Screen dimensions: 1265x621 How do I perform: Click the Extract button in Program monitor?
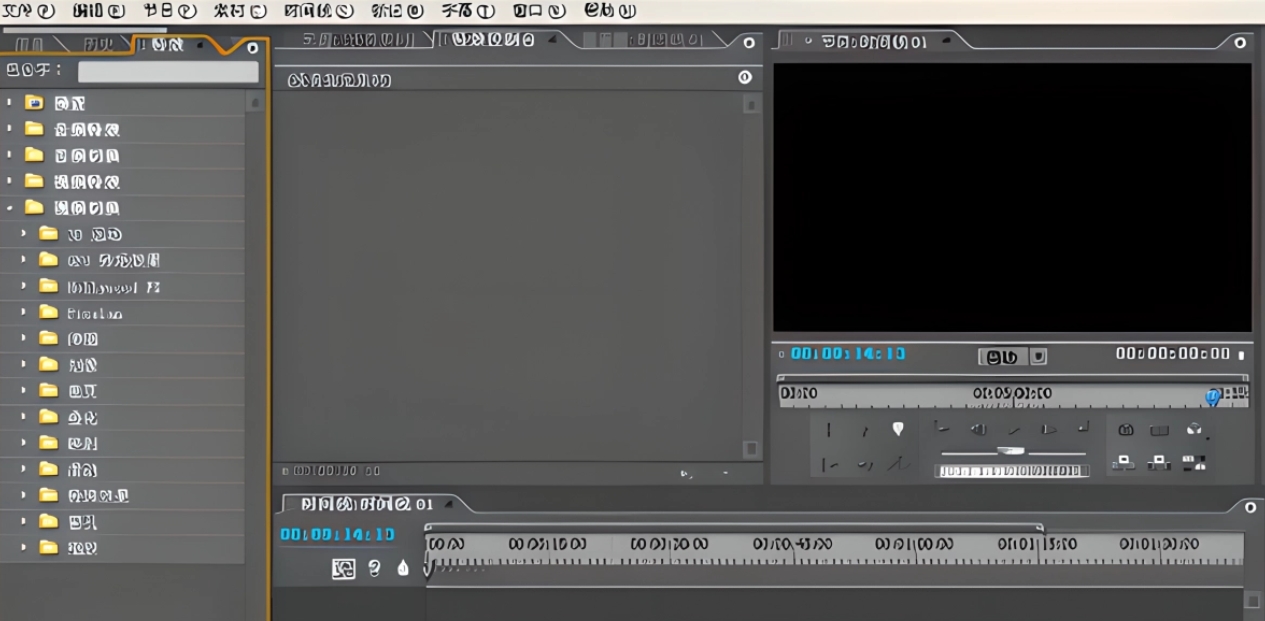point(1159,462)
